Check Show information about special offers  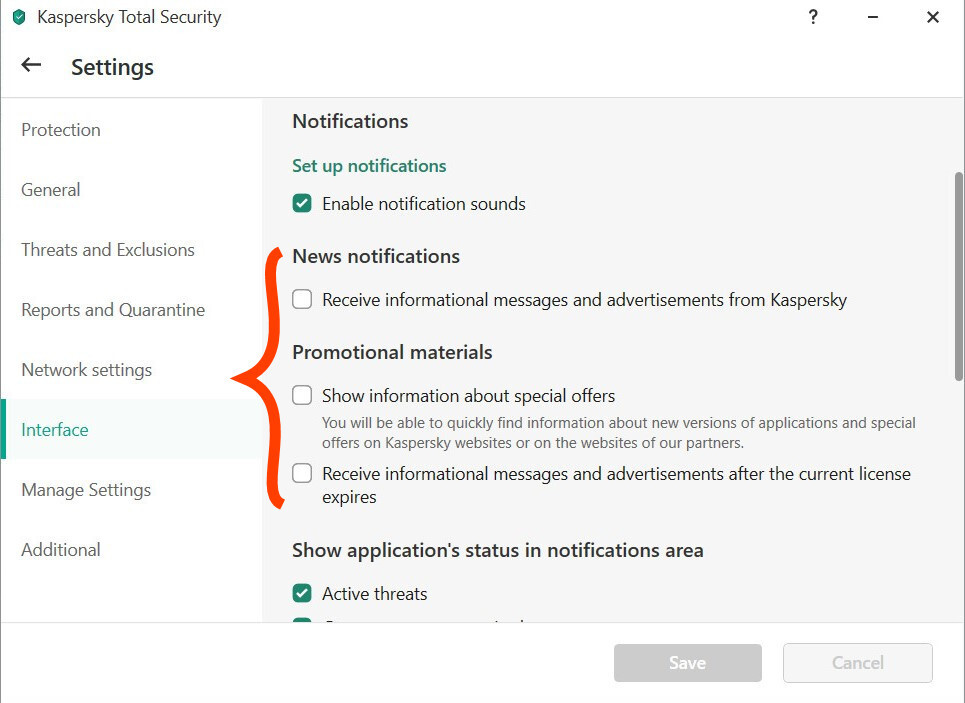pos(302,395)
